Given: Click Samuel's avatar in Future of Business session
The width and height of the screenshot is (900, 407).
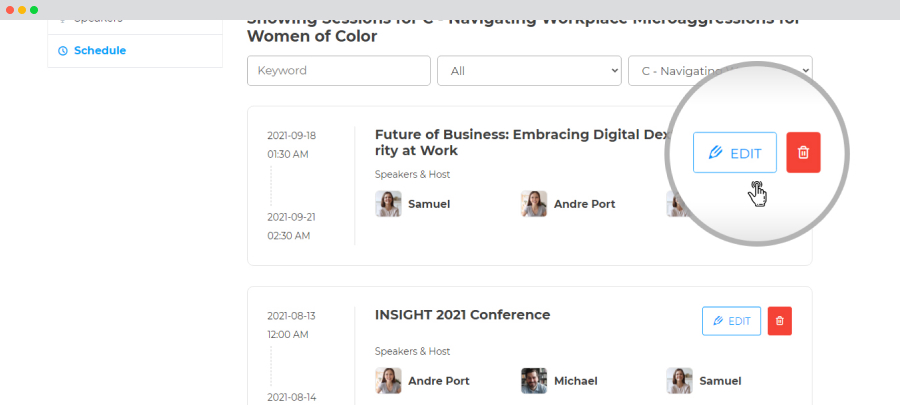Looking at the screenshot, I should tap(388, 204).
